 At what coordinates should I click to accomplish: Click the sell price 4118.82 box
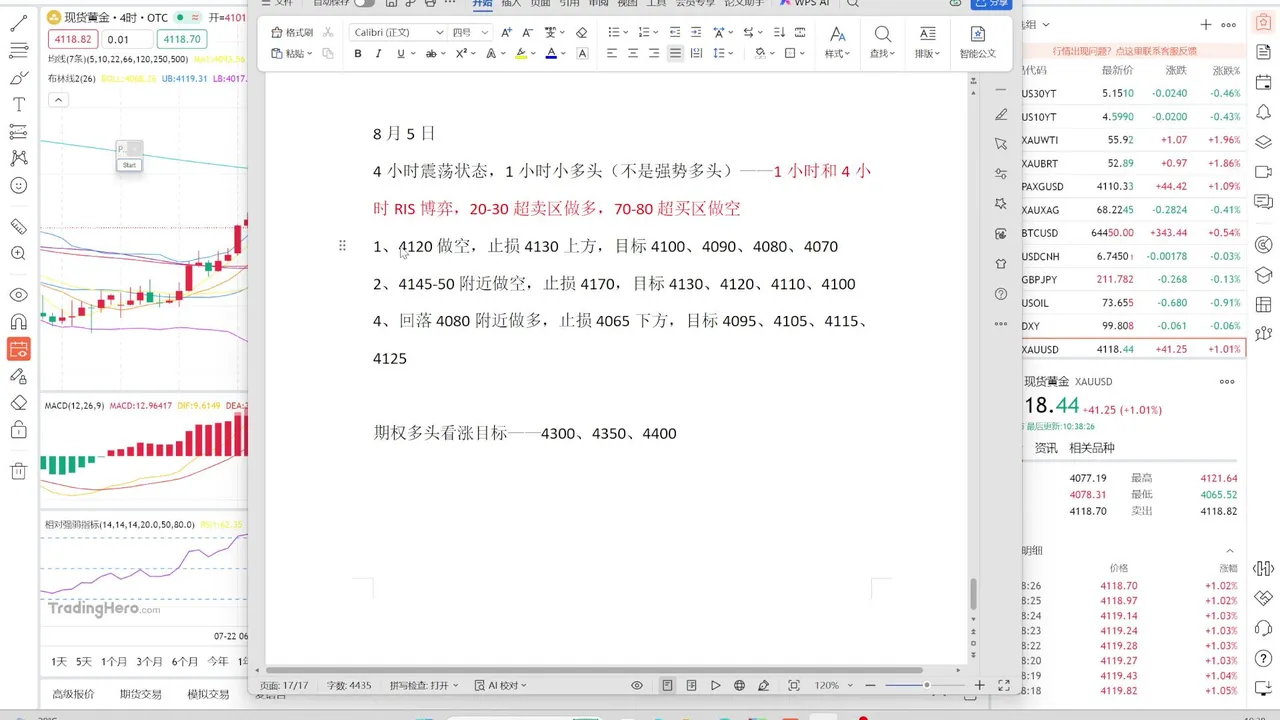pos(71,39)
